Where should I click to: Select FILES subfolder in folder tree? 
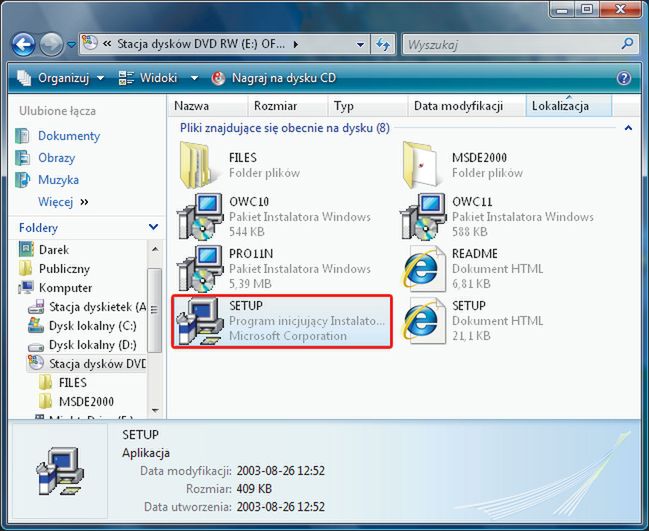pyautogui.click(x=73, y=382)
